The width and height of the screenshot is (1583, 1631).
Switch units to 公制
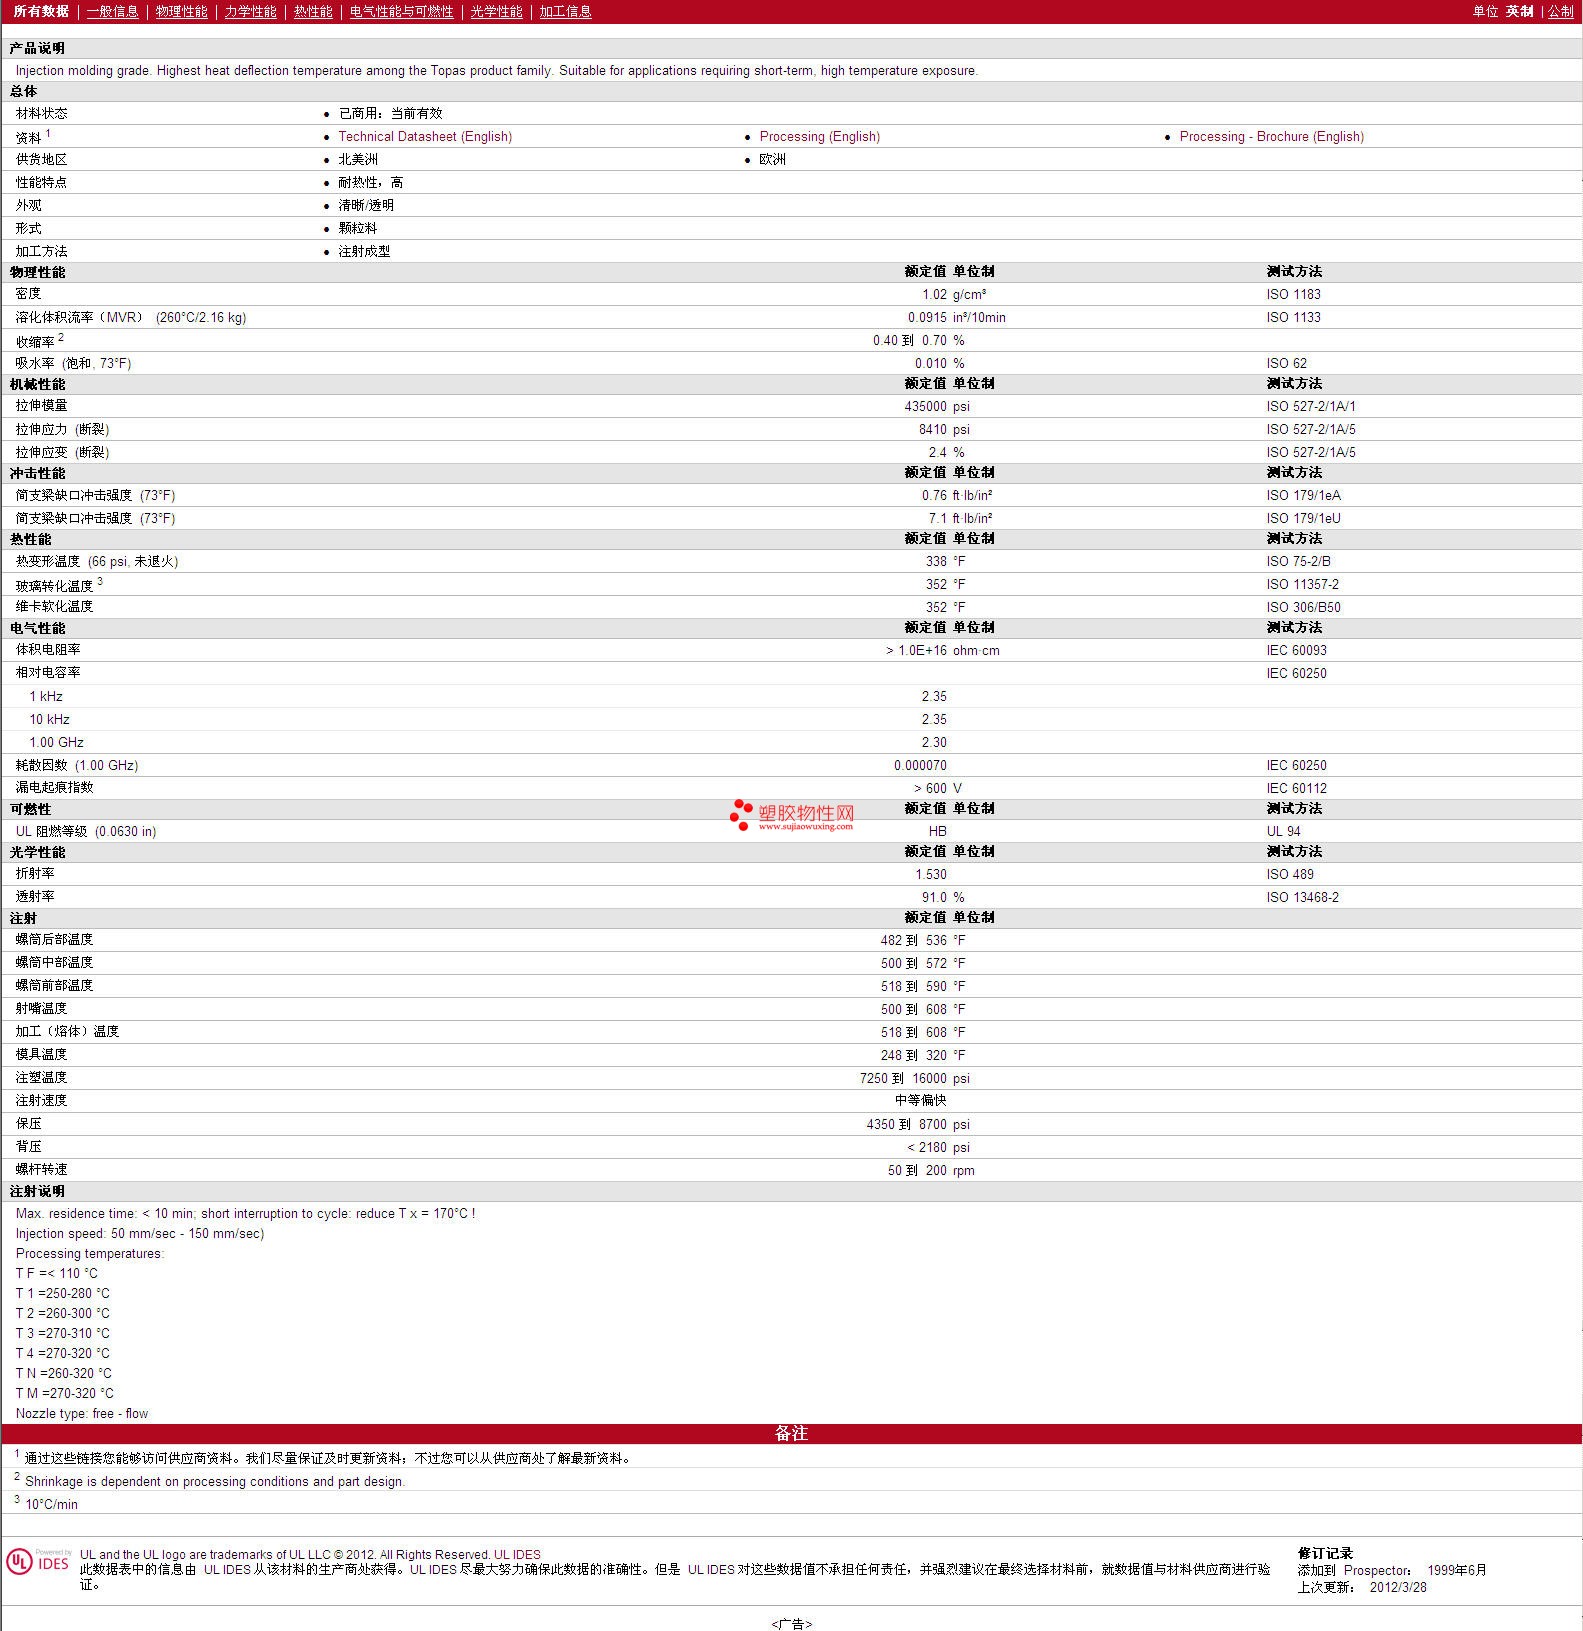point(1561,11)
